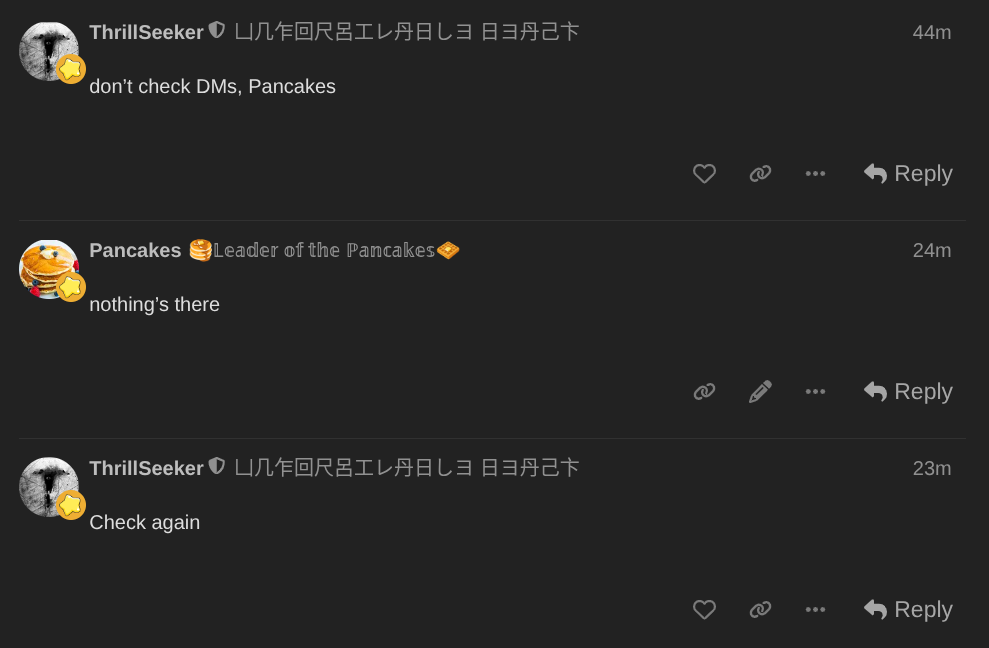Click the shield icon beside ThrillSeeker at 44m
Image resolution: width=989 pixels, height=648 pixels.
[x=217, y=31]
